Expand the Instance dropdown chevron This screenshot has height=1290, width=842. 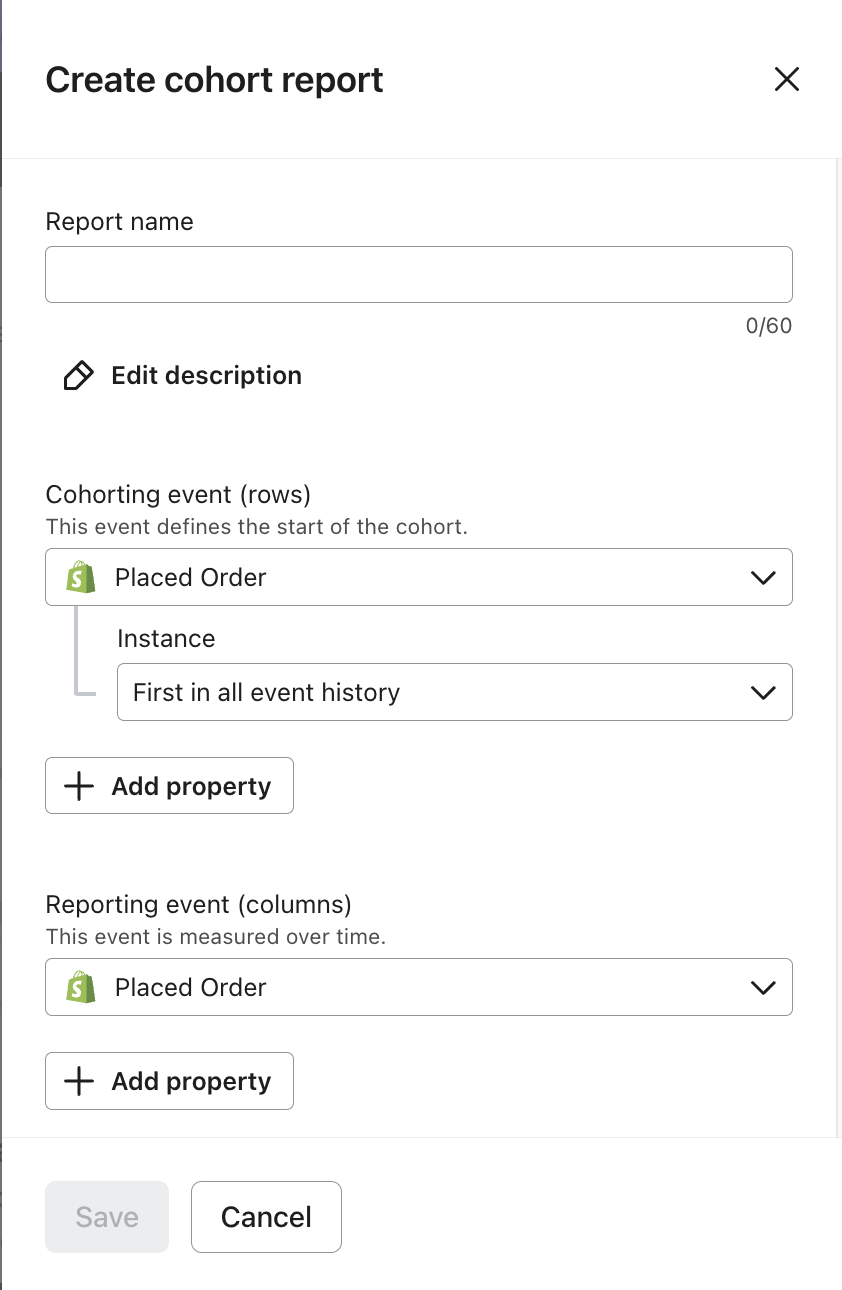pyautogui.click(x=763, y=693)
